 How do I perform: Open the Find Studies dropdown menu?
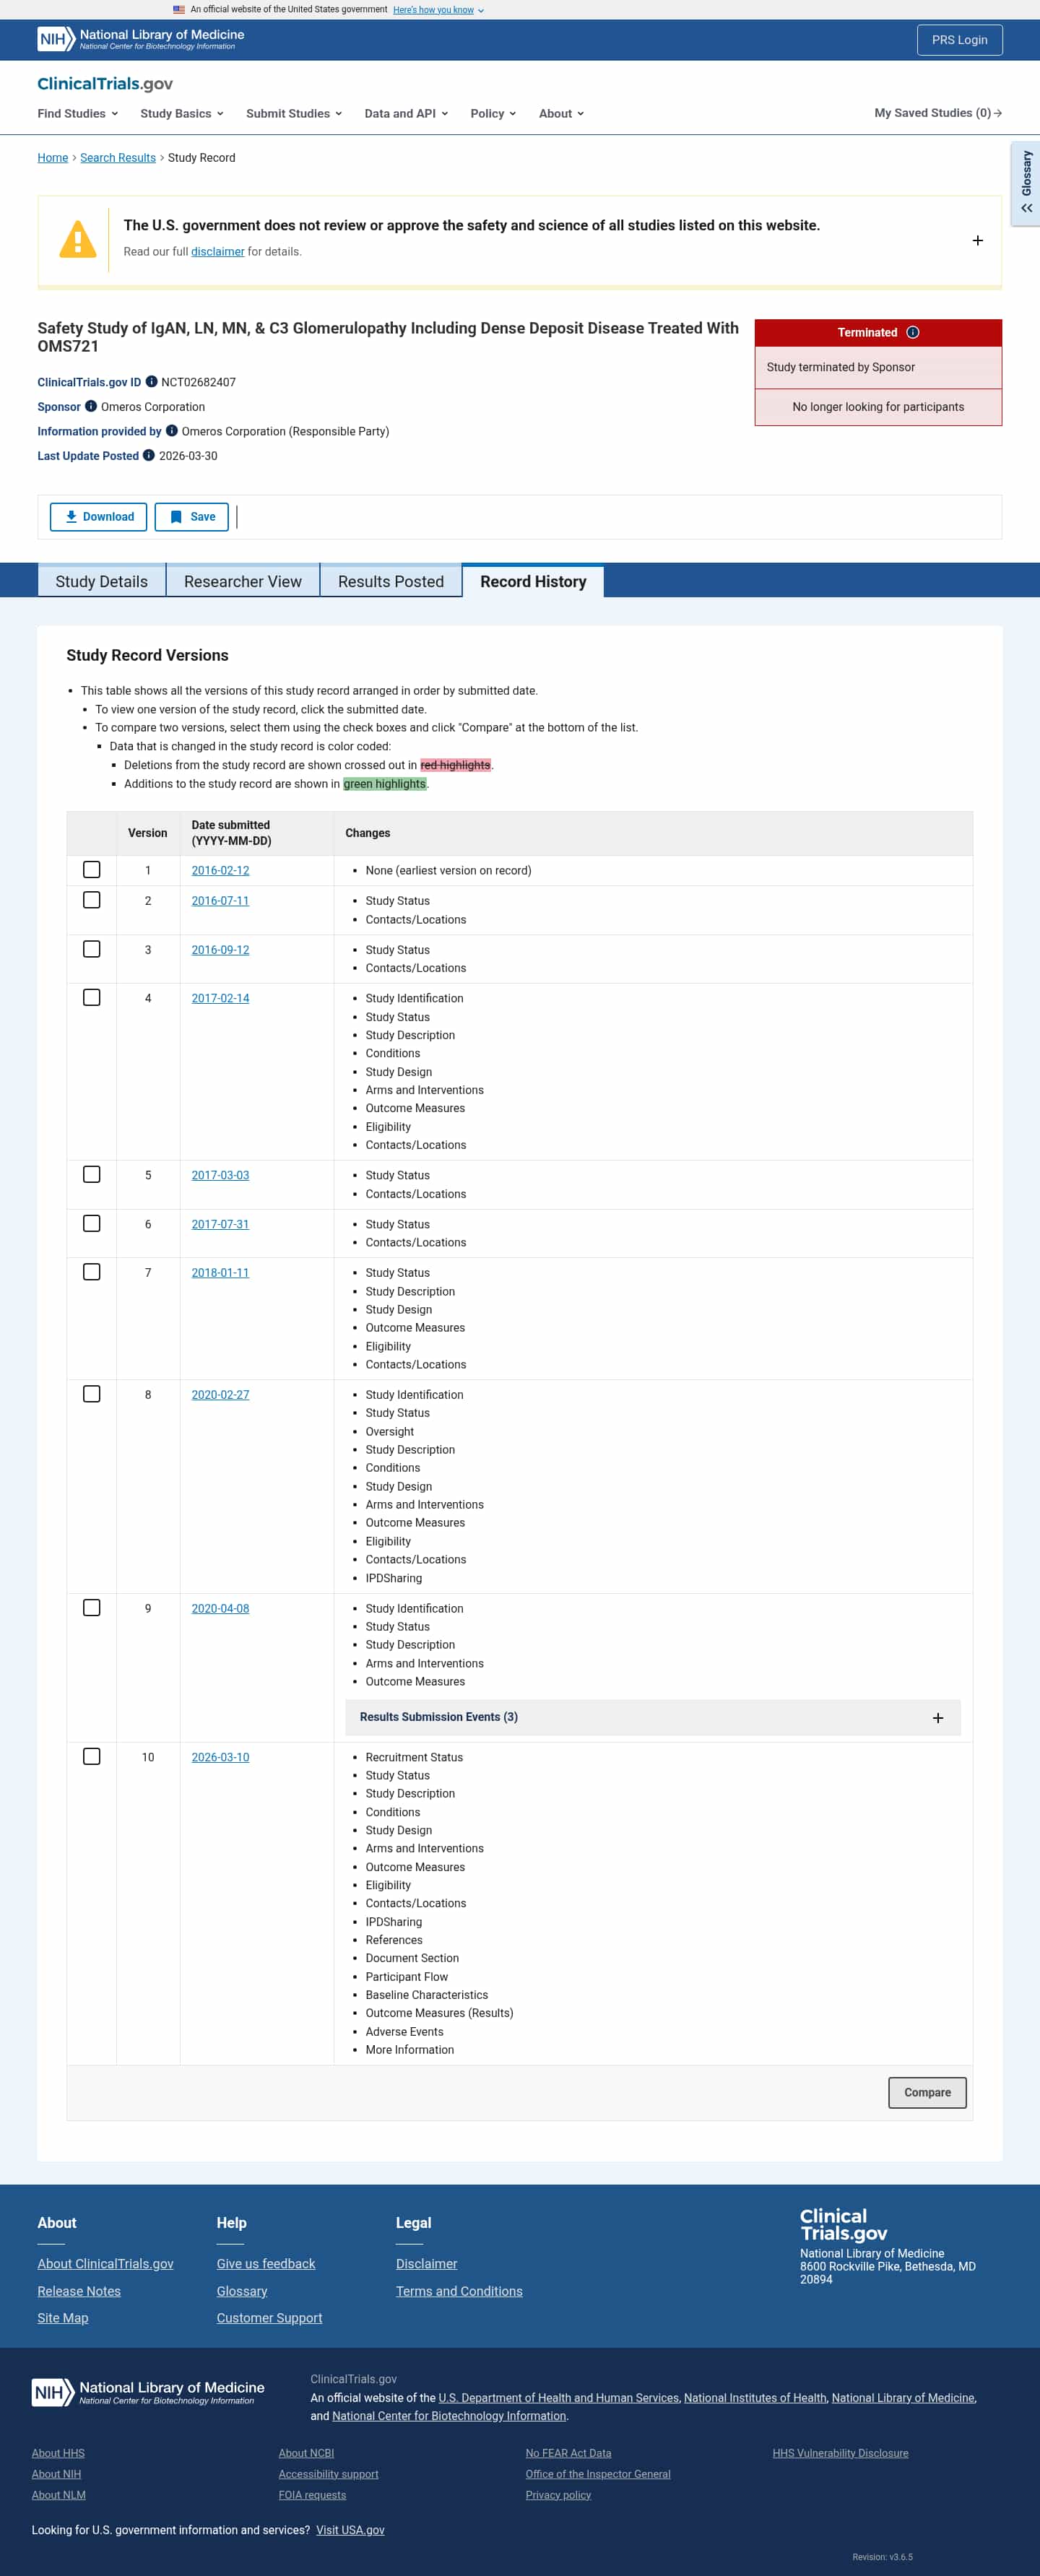(x=78, y=113)
